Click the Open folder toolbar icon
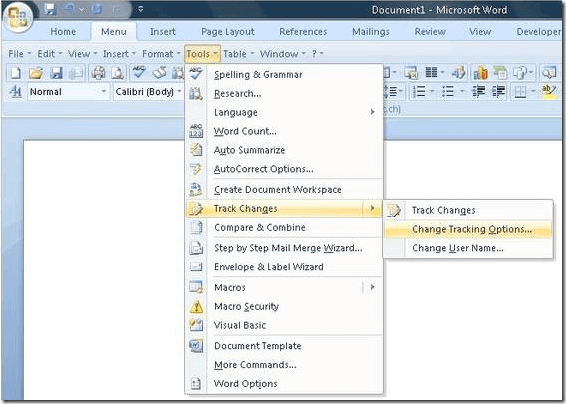566x404 pixels. click(36, 73)
